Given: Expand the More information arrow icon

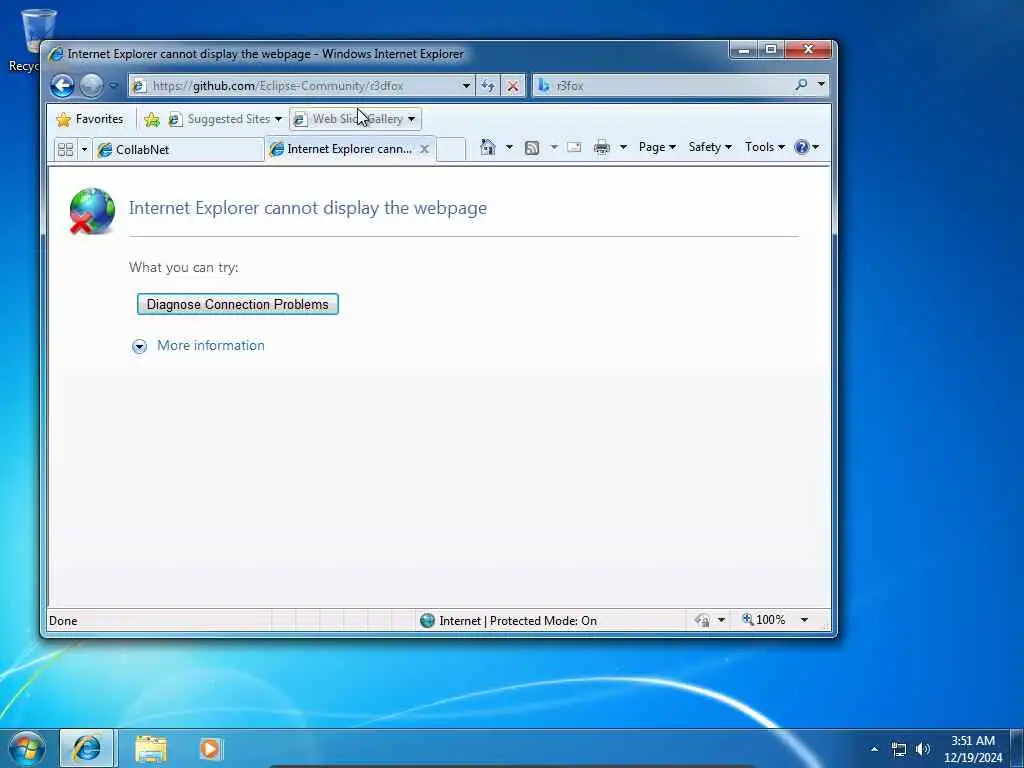Looking at the screenshot, I should (x=139, y=346).
